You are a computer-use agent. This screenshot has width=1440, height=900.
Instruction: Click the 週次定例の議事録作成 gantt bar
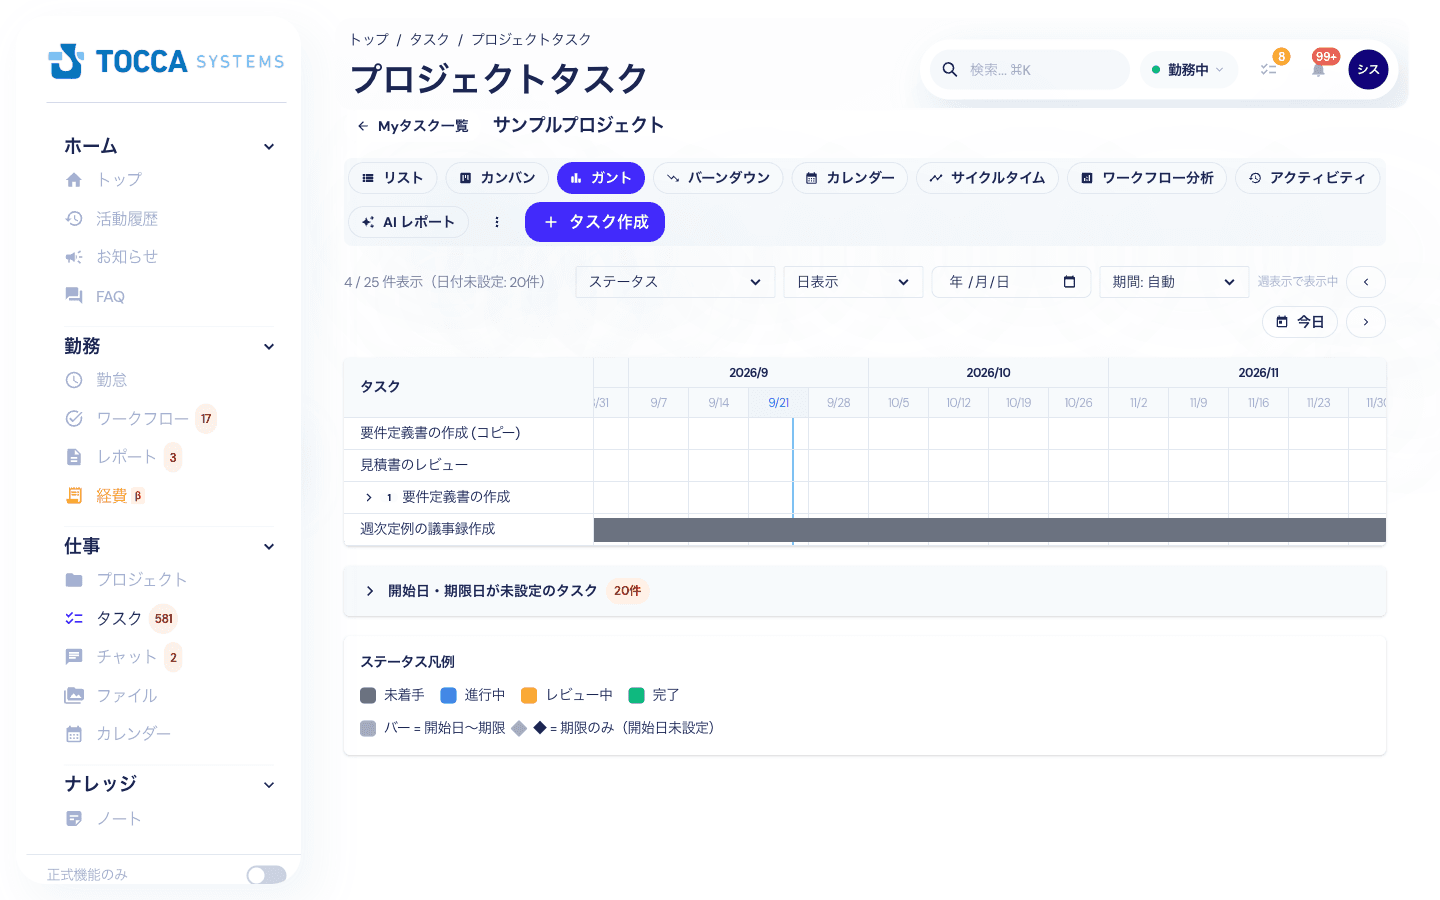[x=990, y=530]
